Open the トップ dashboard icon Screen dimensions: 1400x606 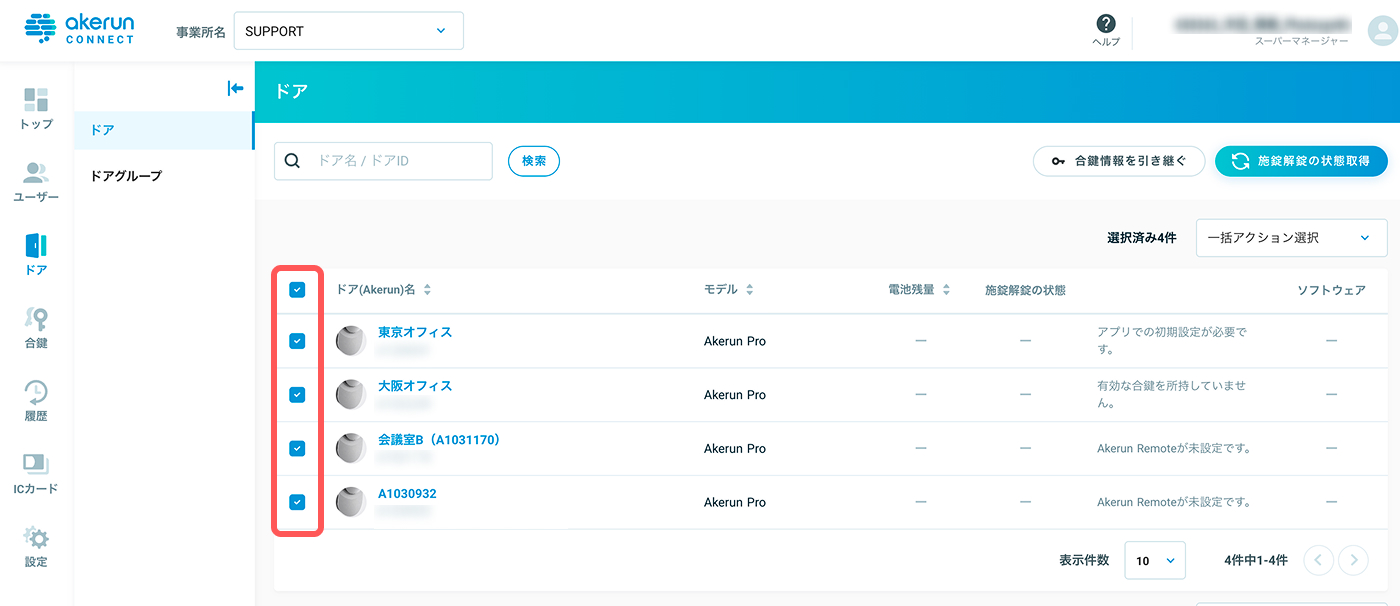36,100
